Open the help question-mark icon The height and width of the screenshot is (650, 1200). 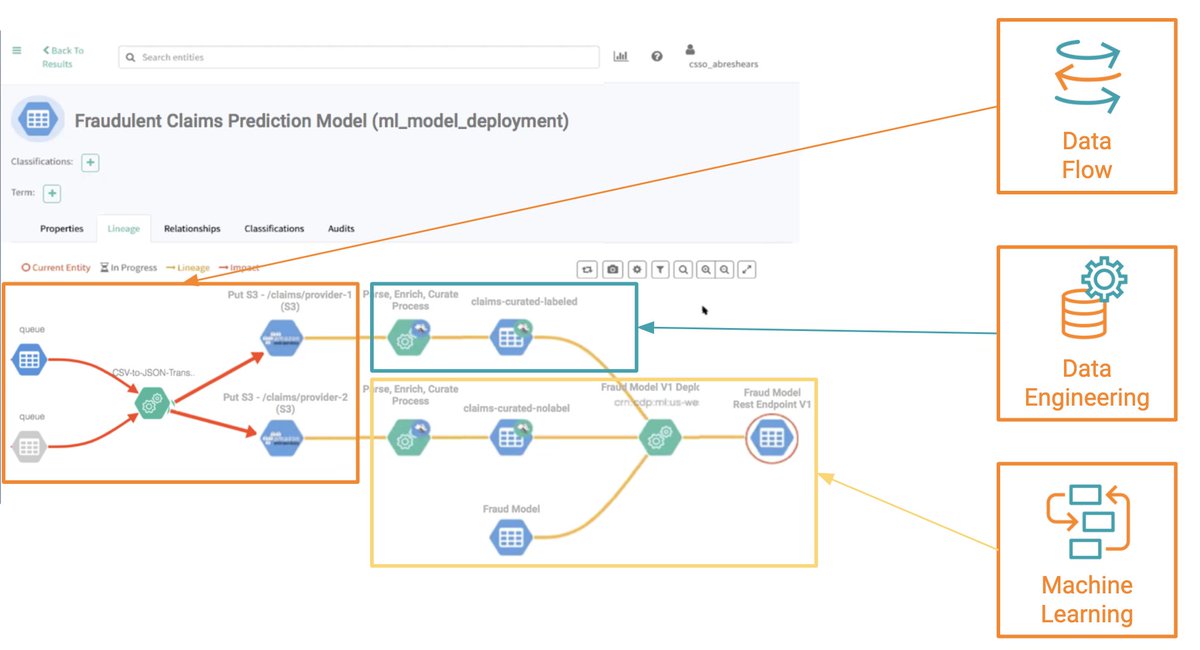click(657, 57)
